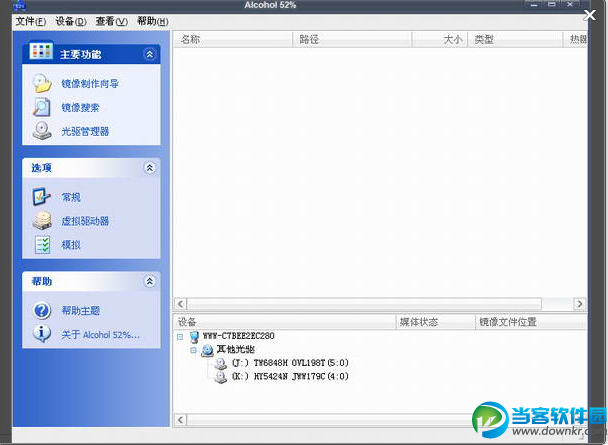Select drive (J:) TW6848H OVL198T

click(290, 363)
